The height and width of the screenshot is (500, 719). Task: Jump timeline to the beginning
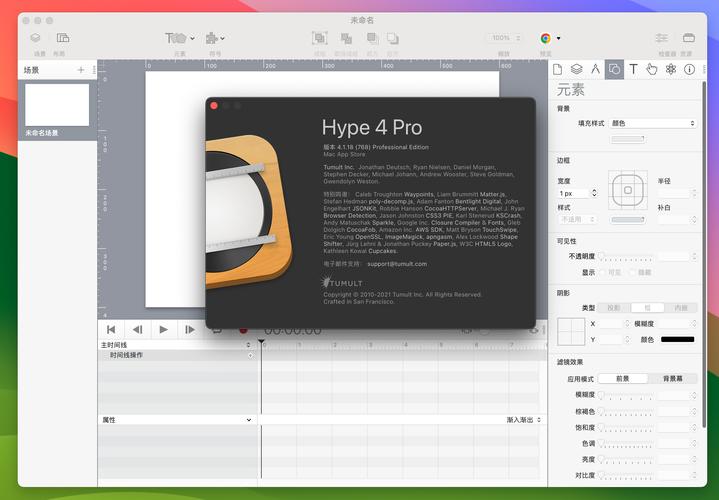111,329
